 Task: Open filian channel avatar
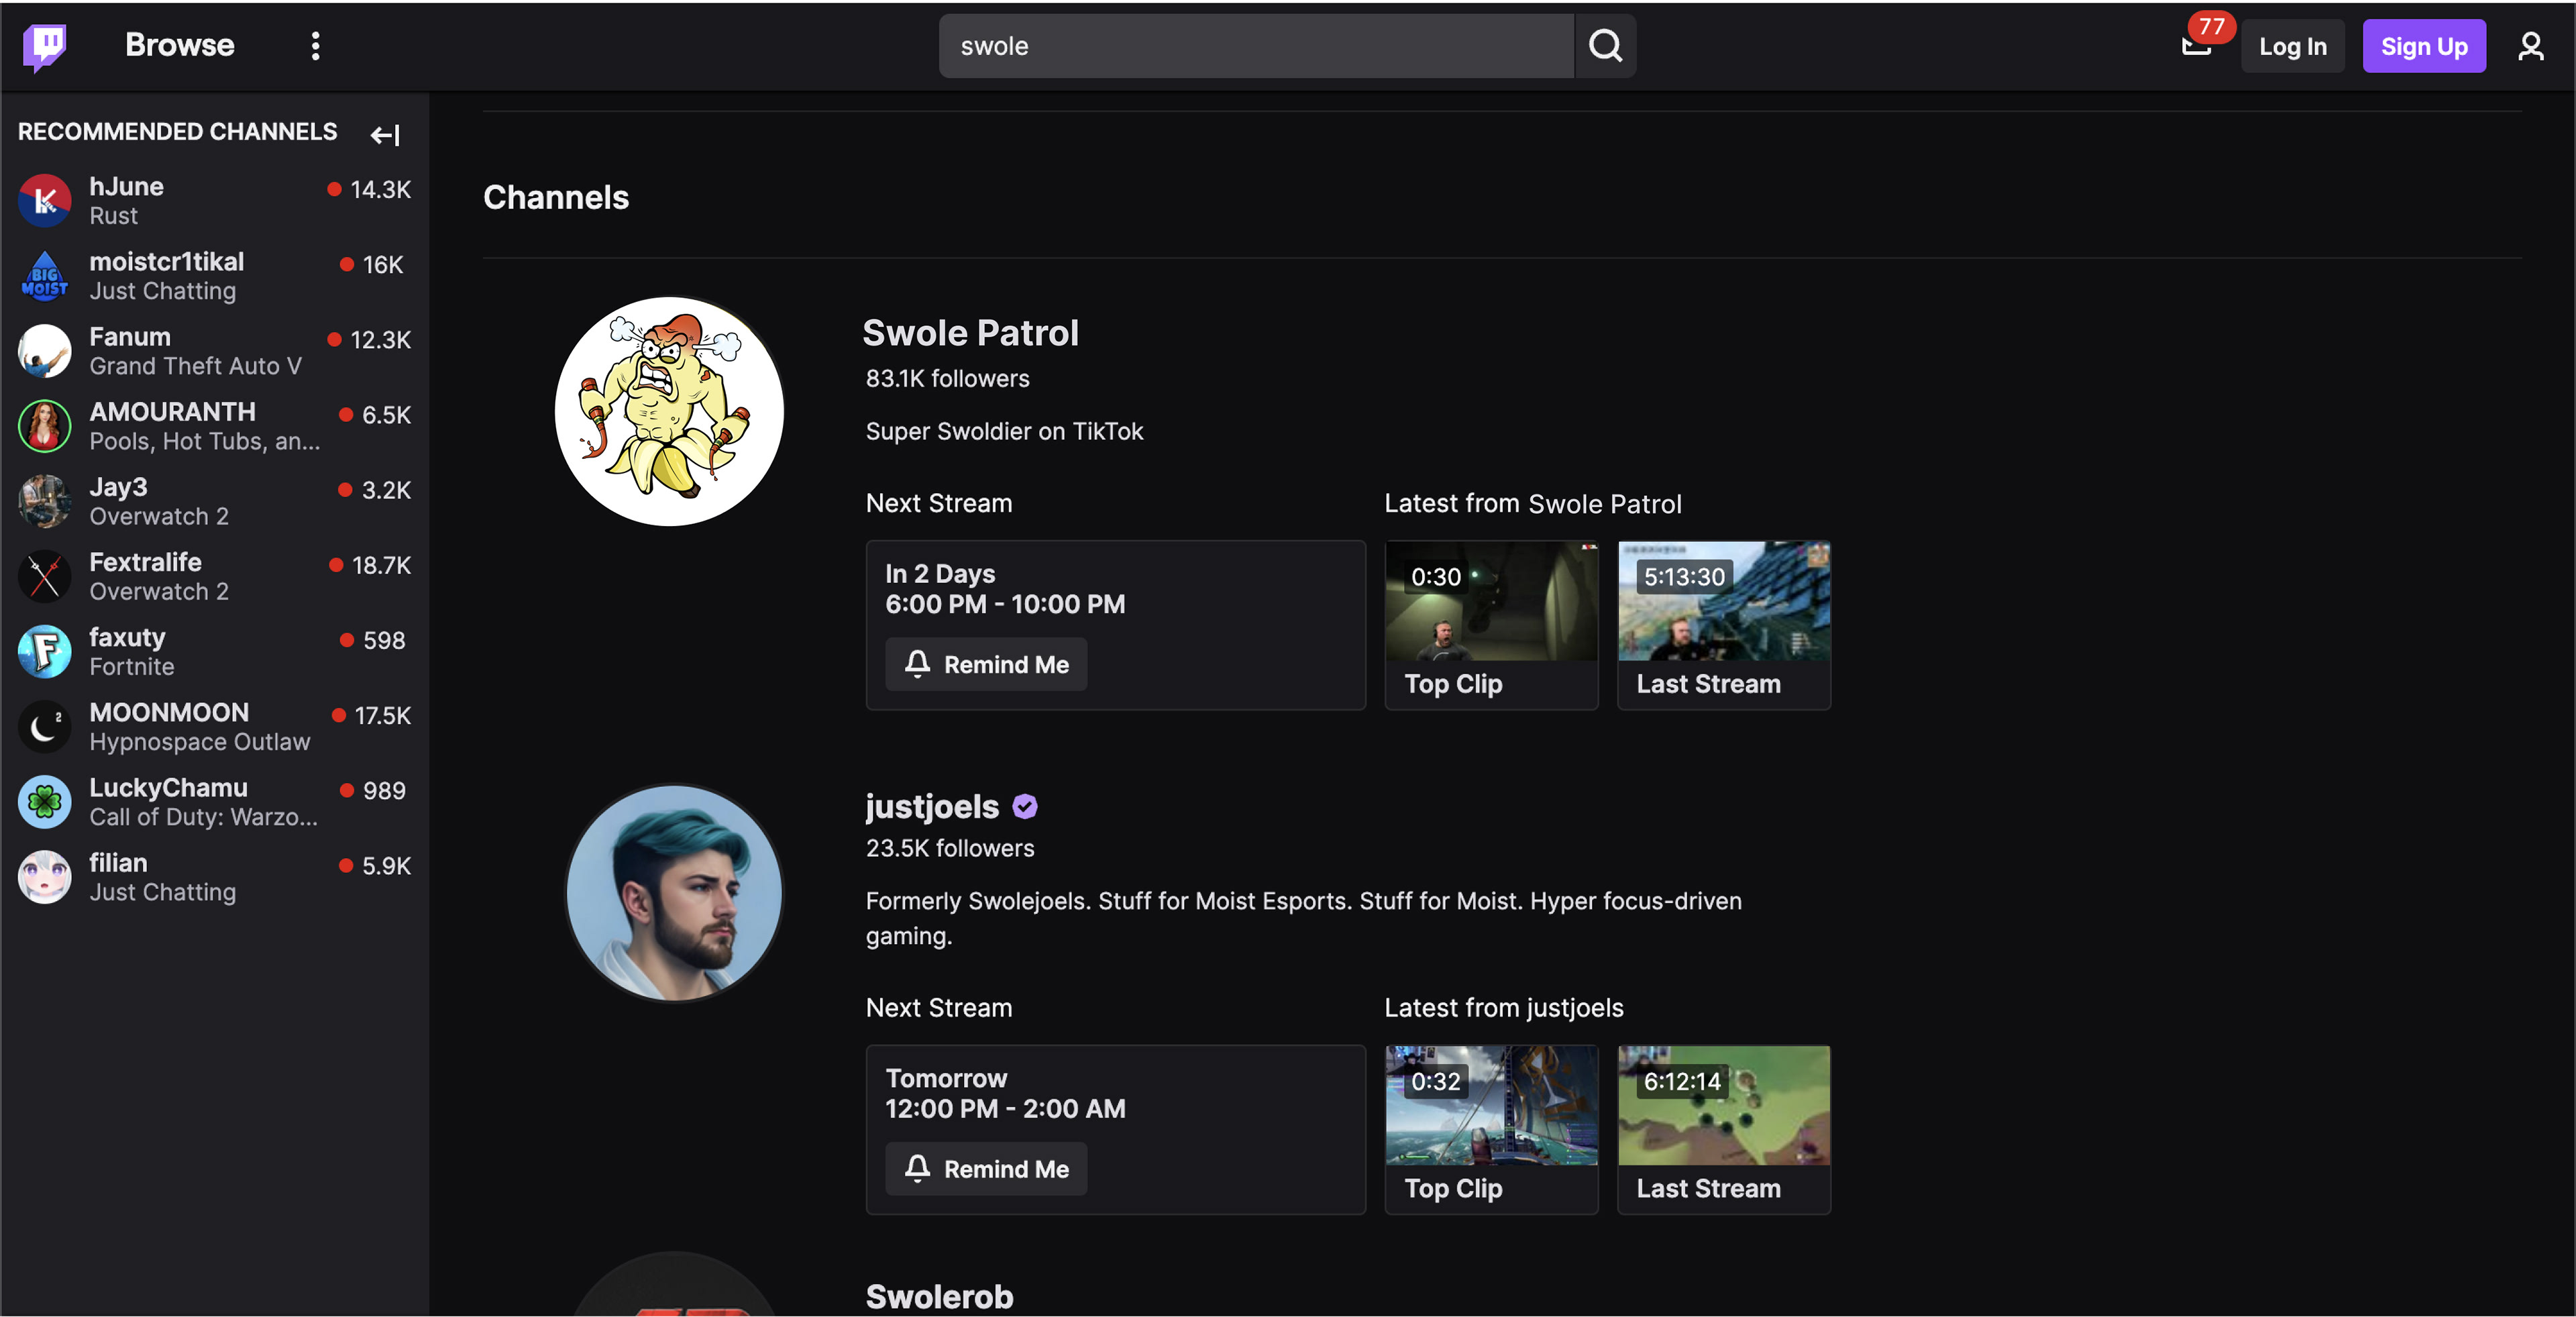[x=44, y=876]
